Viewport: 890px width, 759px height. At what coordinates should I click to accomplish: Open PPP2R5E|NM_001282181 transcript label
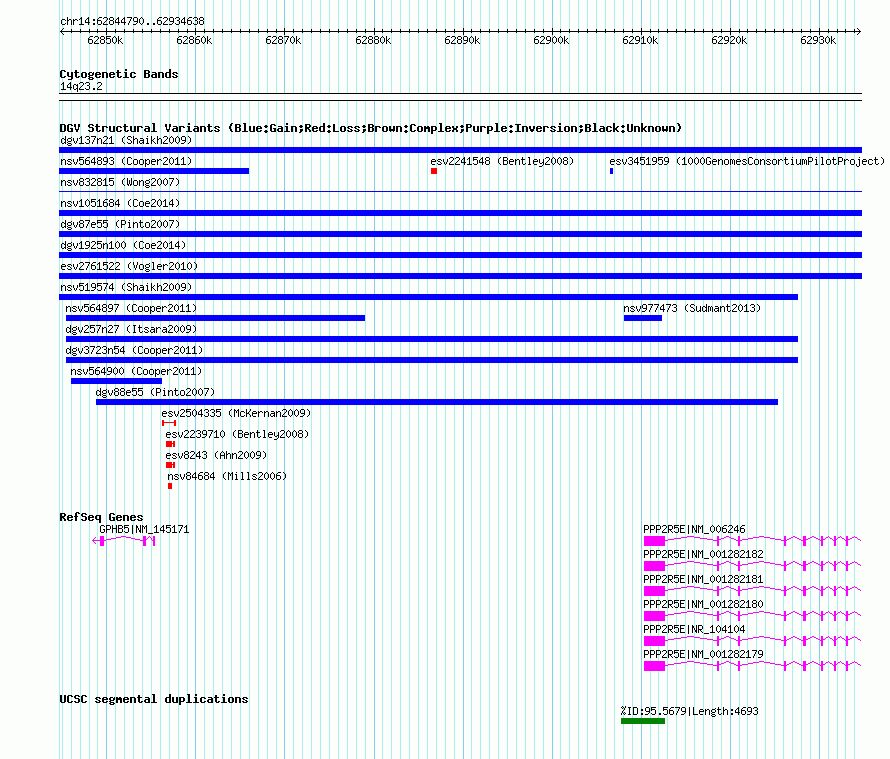tap(703, 579)
